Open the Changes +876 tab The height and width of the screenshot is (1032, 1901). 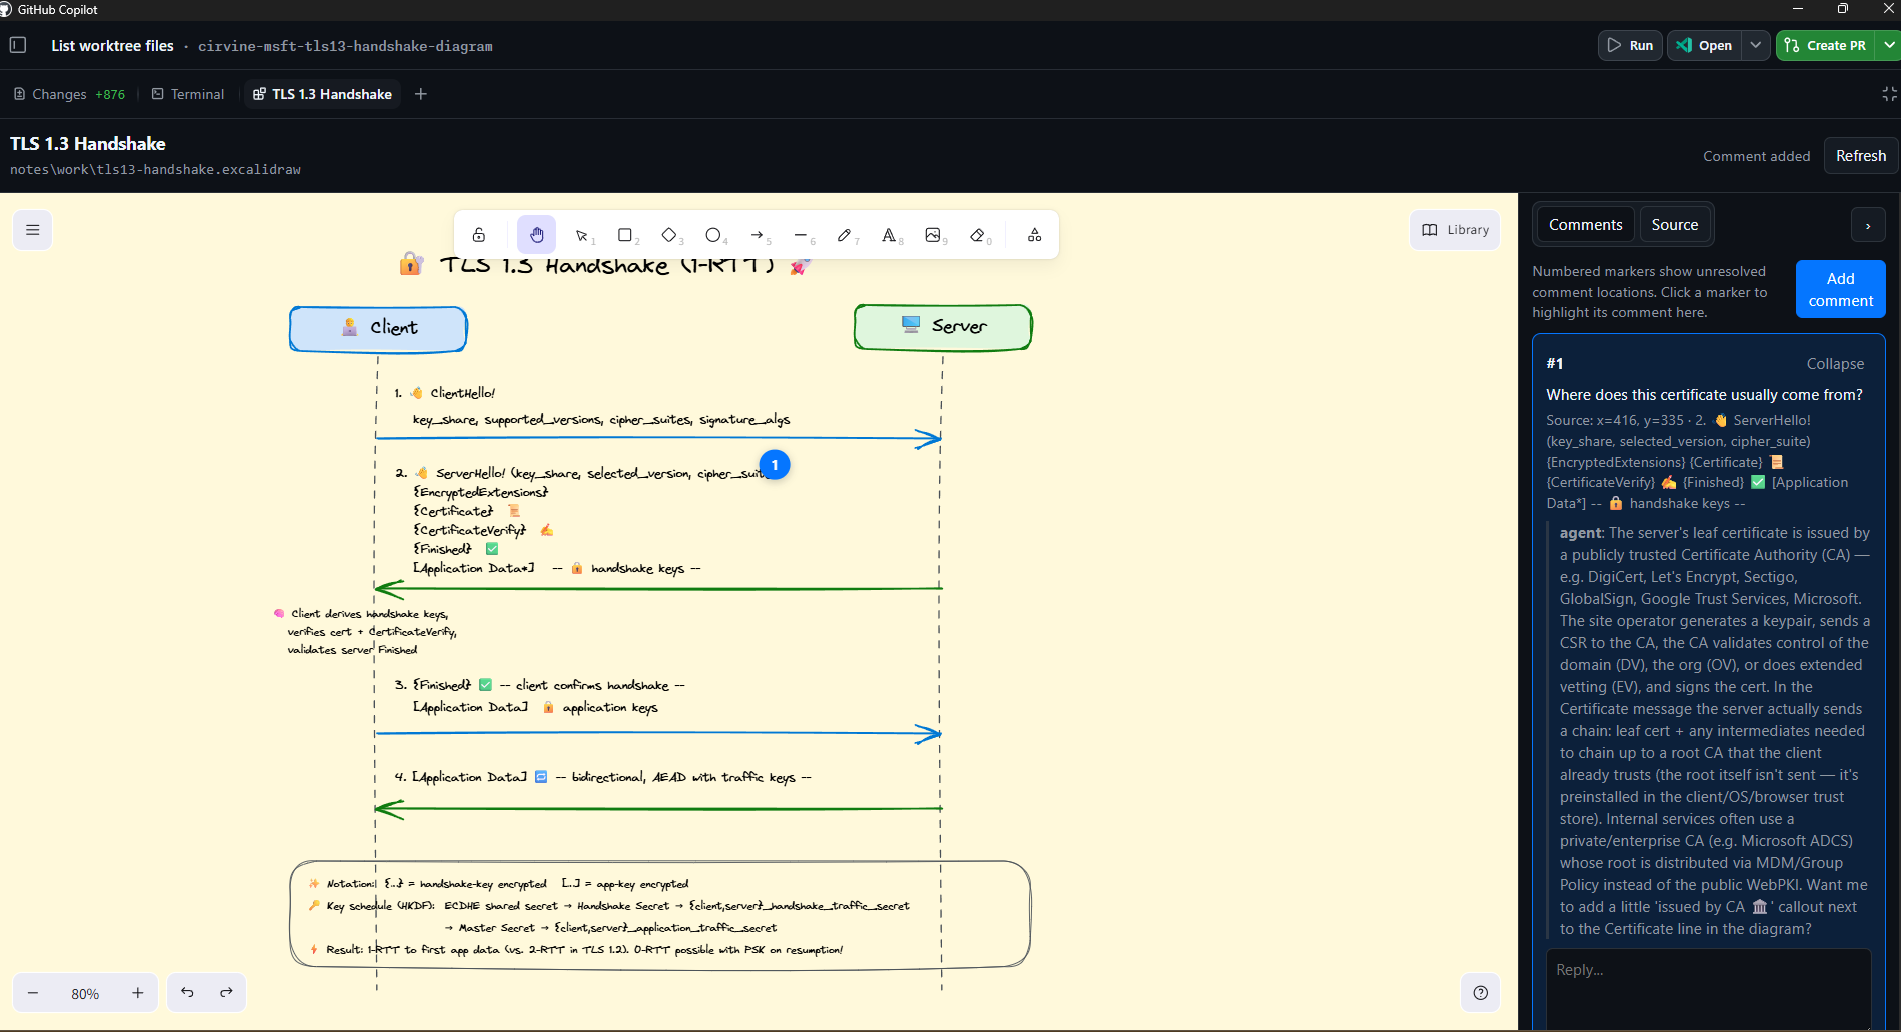[x=70, y=94]
